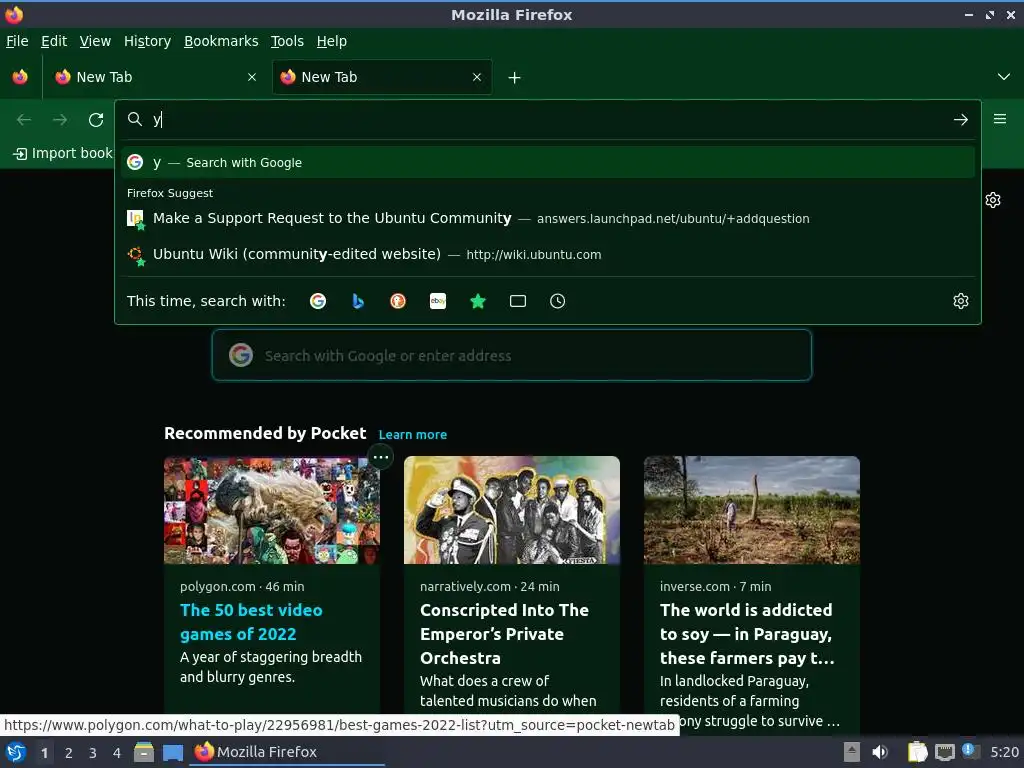Search this time with Google icon
Viewport: 1024px width, 768px height.
[x=318, y=301]
